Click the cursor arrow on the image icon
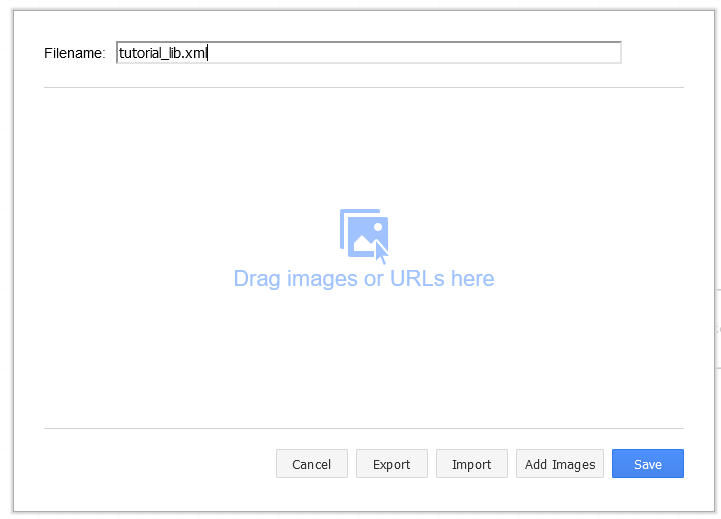The height and width of the screenshot is (519, 721). 381,252
